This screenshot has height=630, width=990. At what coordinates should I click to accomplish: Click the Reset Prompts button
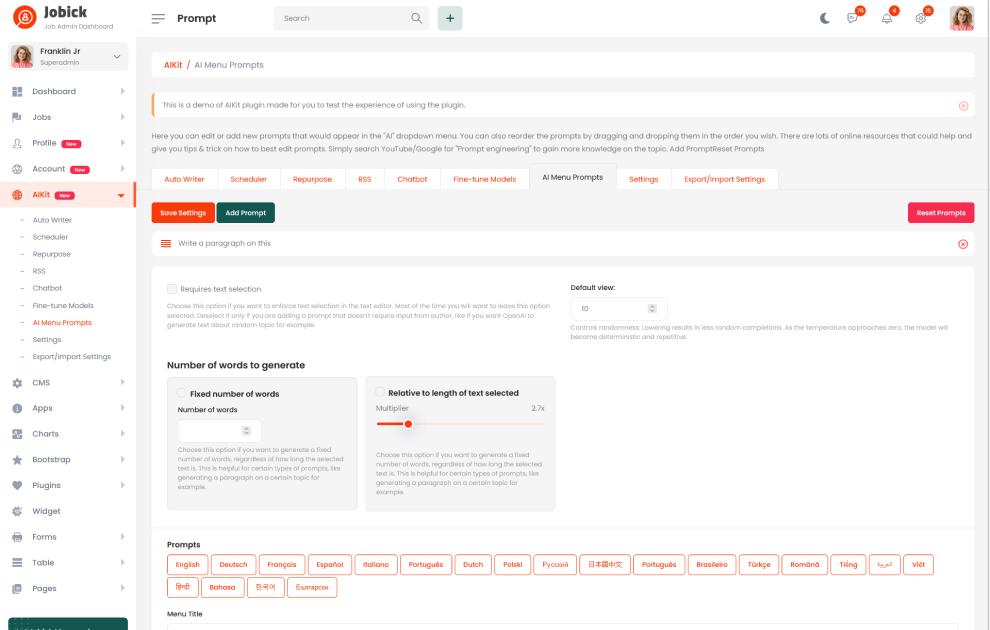(x=940, y=213)
